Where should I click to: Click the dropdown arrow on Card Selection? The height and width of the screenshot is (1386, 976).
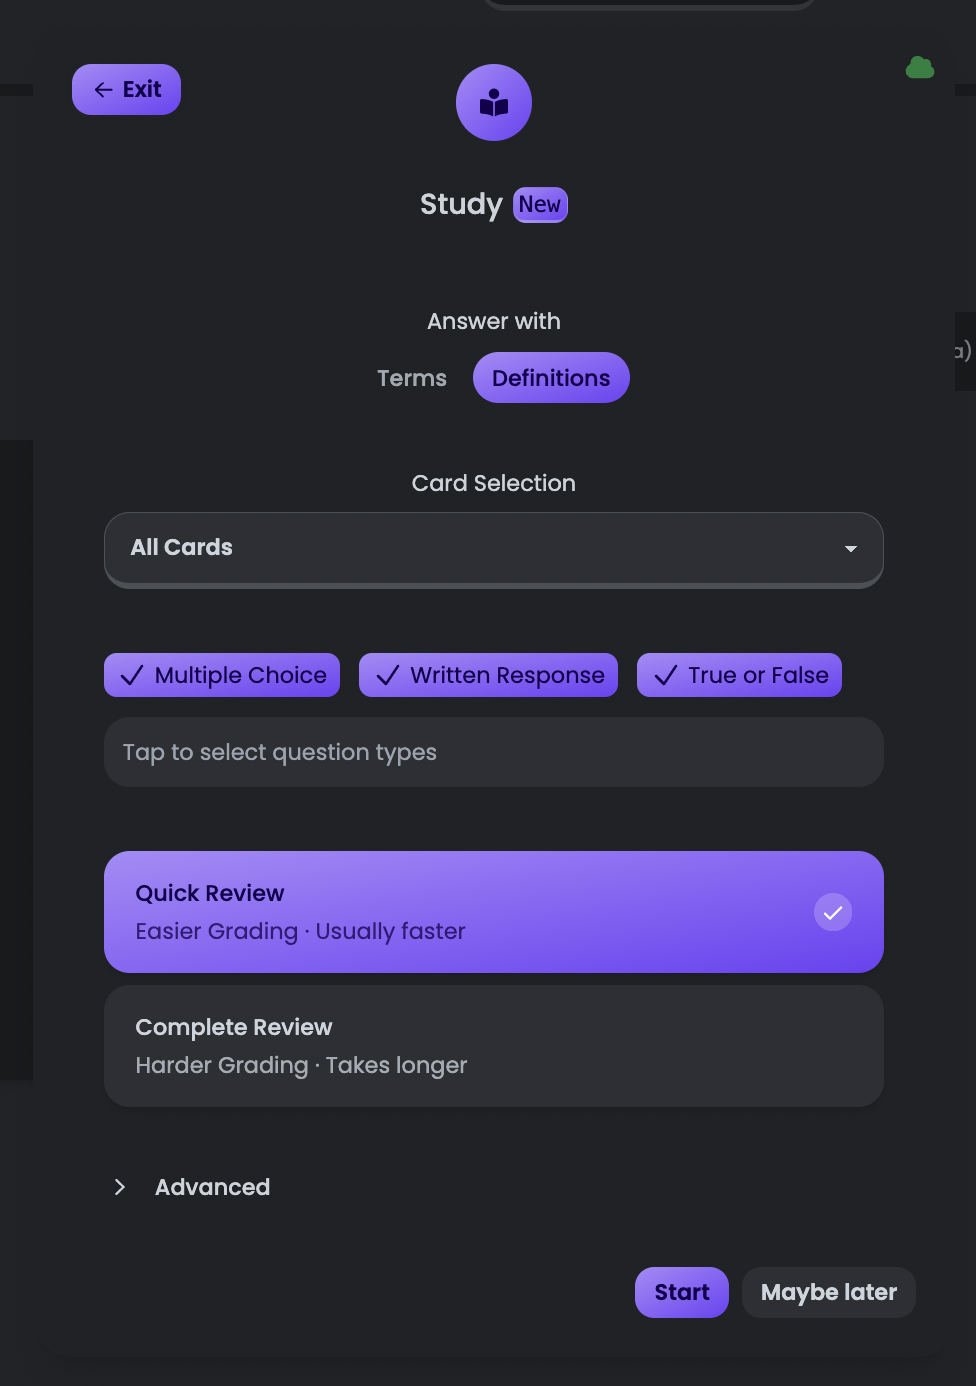click(x=851, y=548)
